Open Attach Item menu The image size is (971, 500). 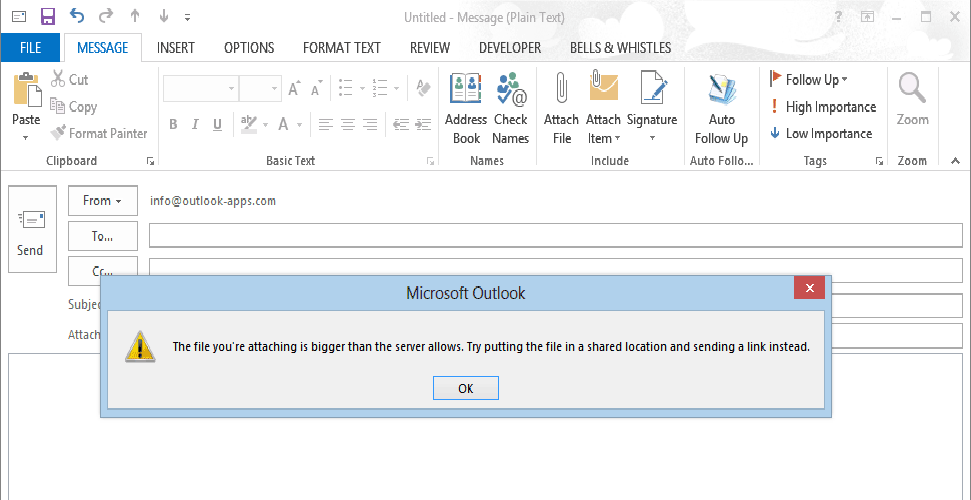(603, 108)
